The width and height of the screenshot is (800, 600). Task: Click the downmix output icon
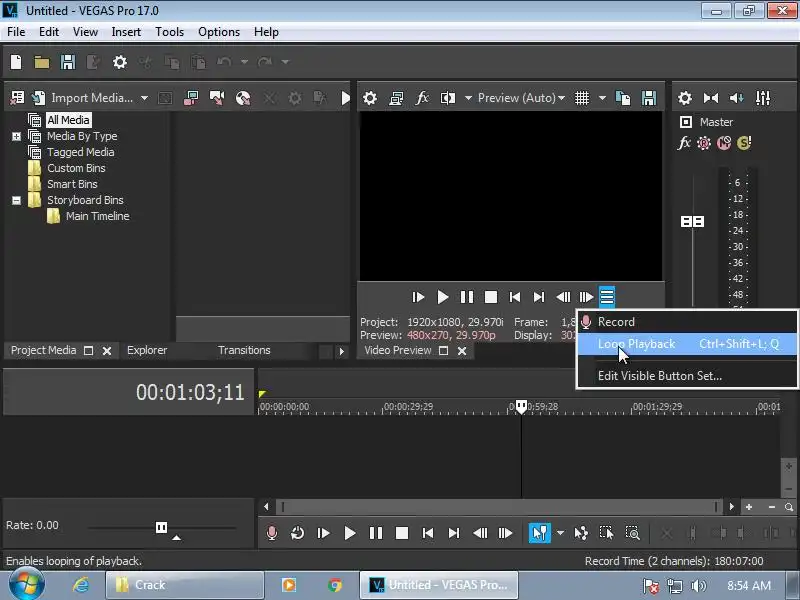pyautogui.click(x=711, y=97)
